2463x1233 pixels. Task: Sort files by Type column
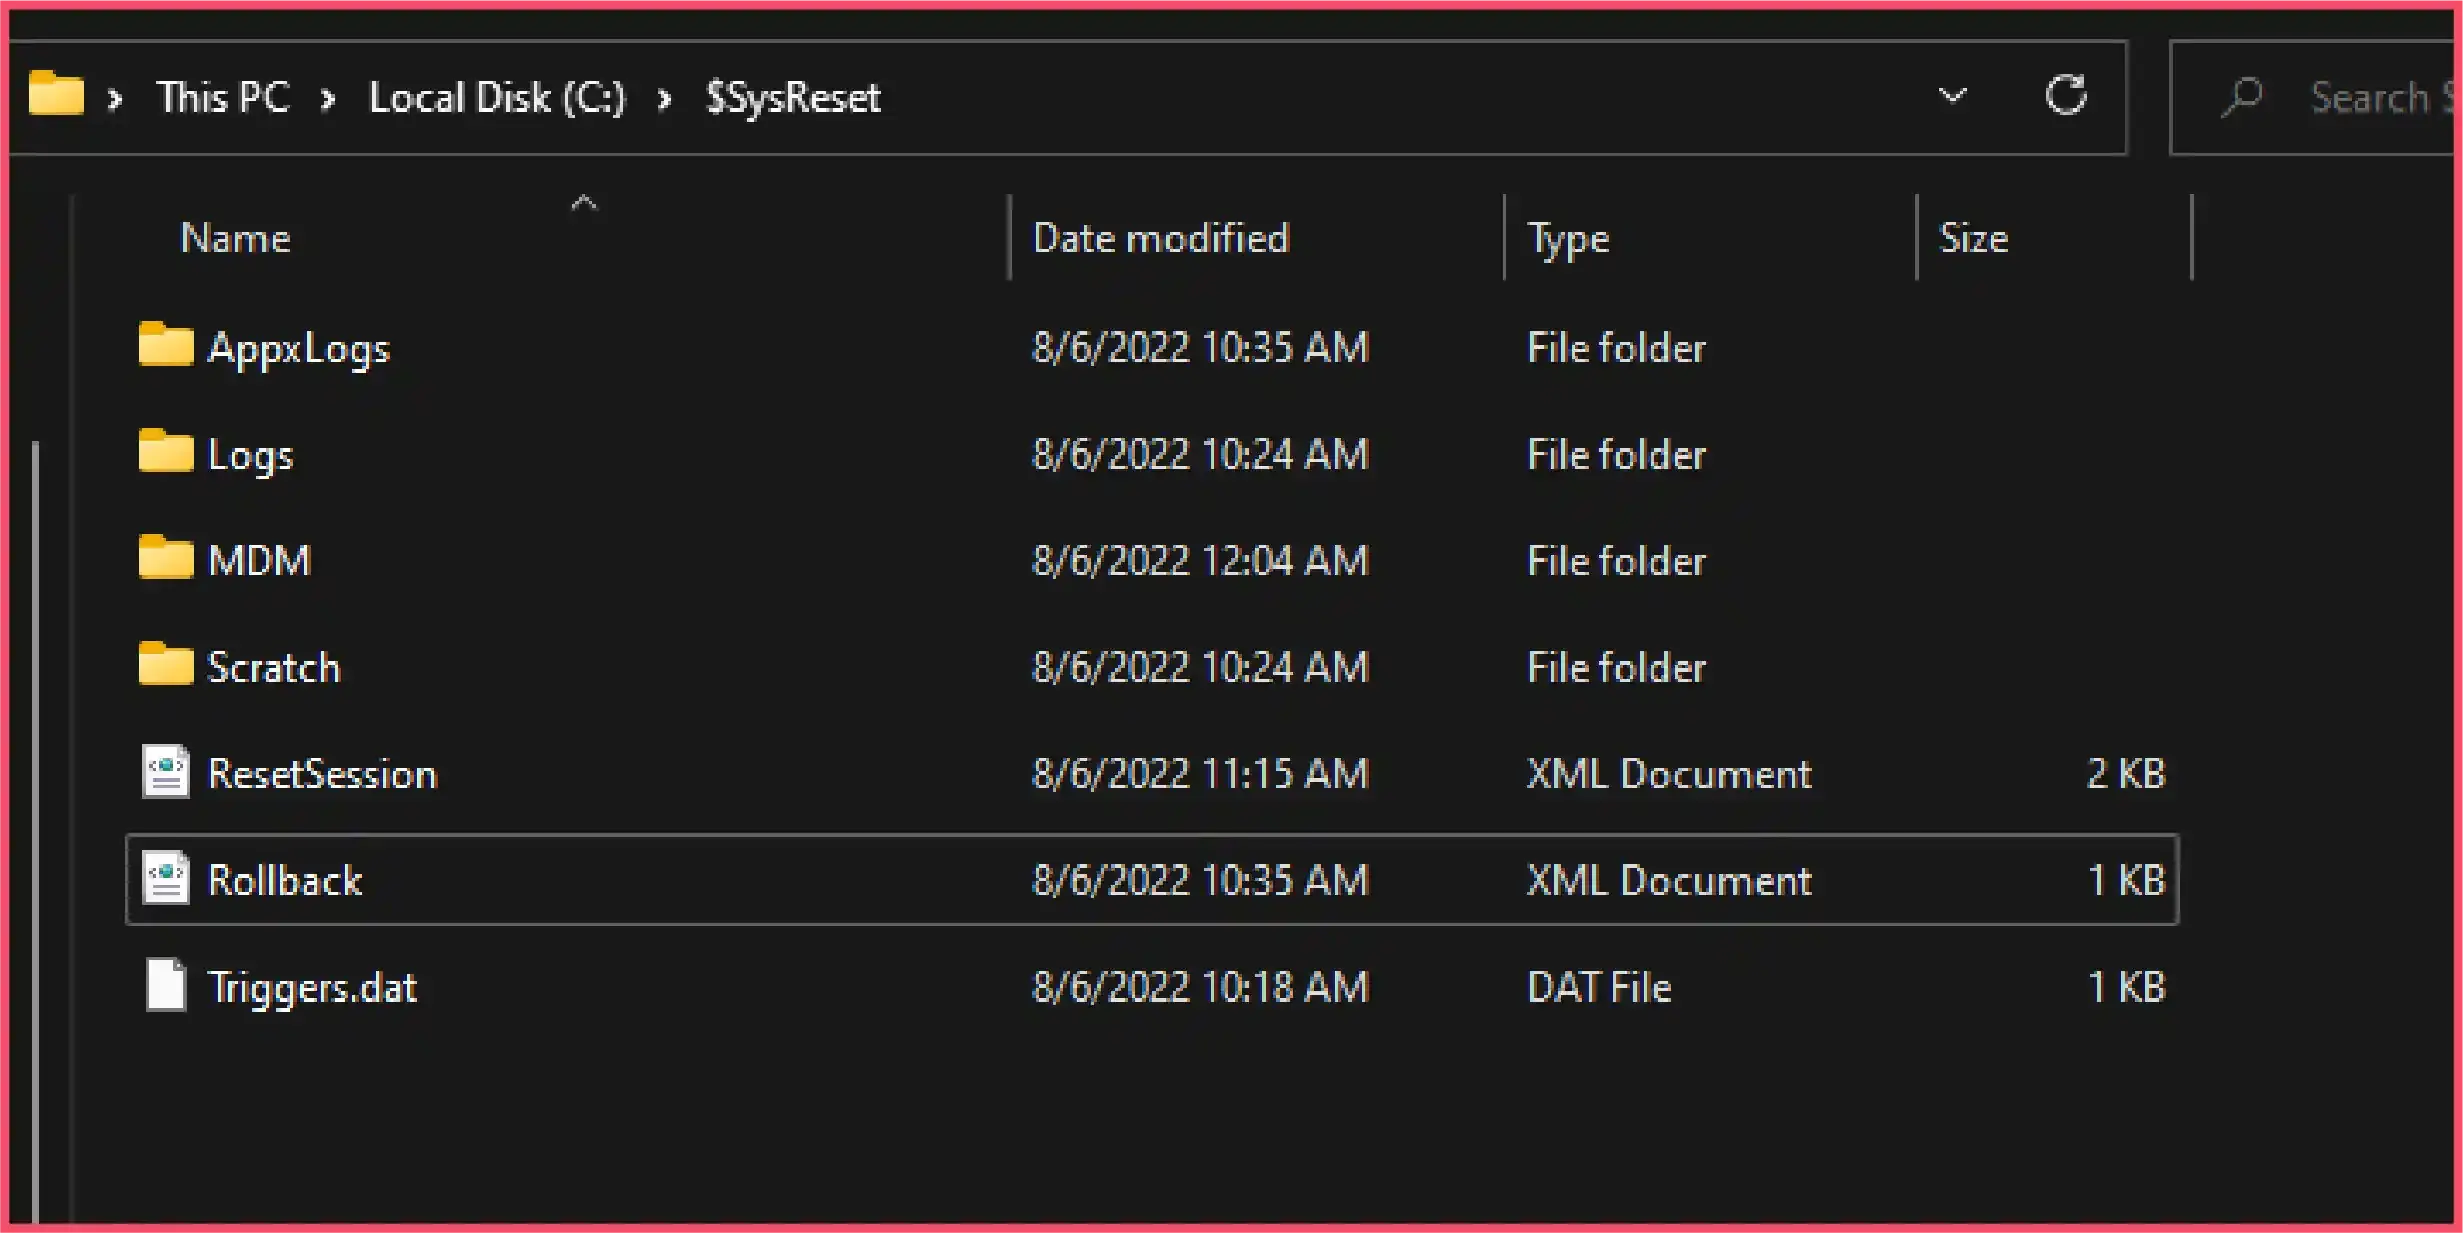tap(1567, 238)
